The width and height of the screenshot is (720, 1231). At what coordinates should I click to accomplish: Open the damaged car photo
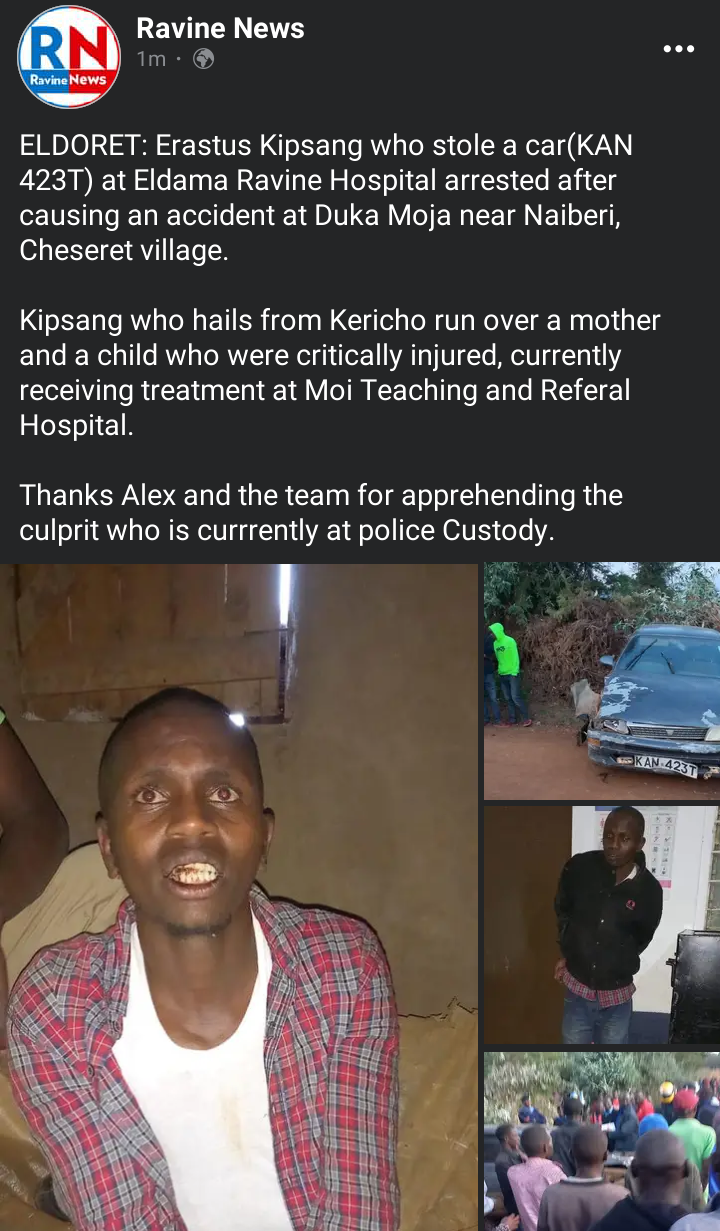(602, 681)
